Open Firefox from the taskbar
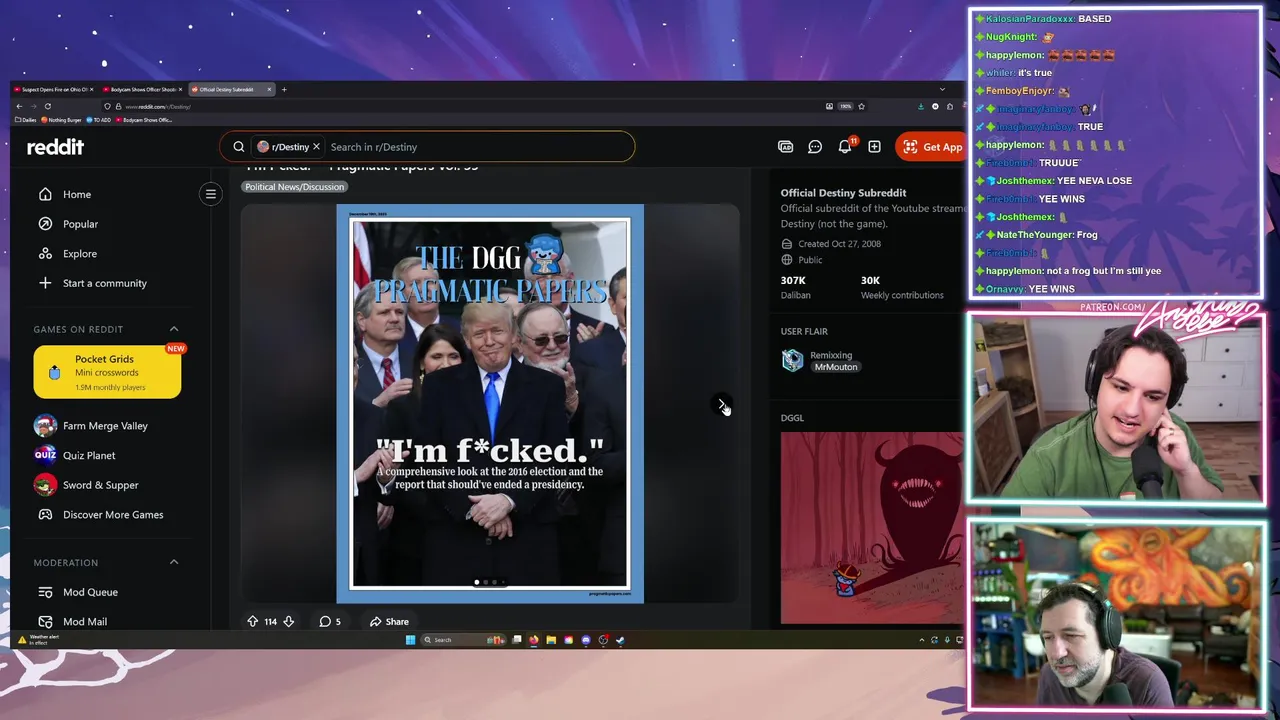Screen dimensions: 1280x720 (x=533, y=640)
